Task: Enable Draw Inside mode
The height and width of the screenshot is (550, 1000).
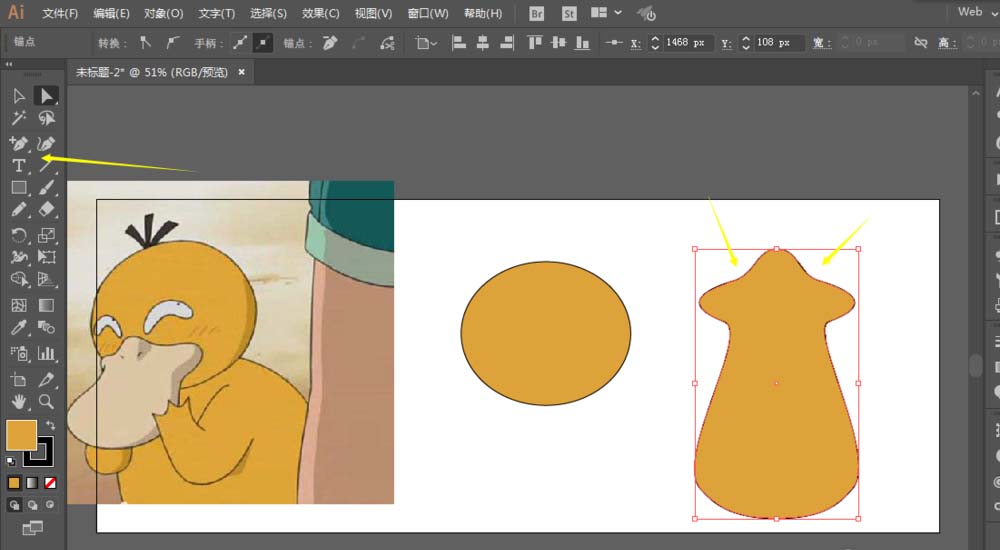Action: pos(50,505)
